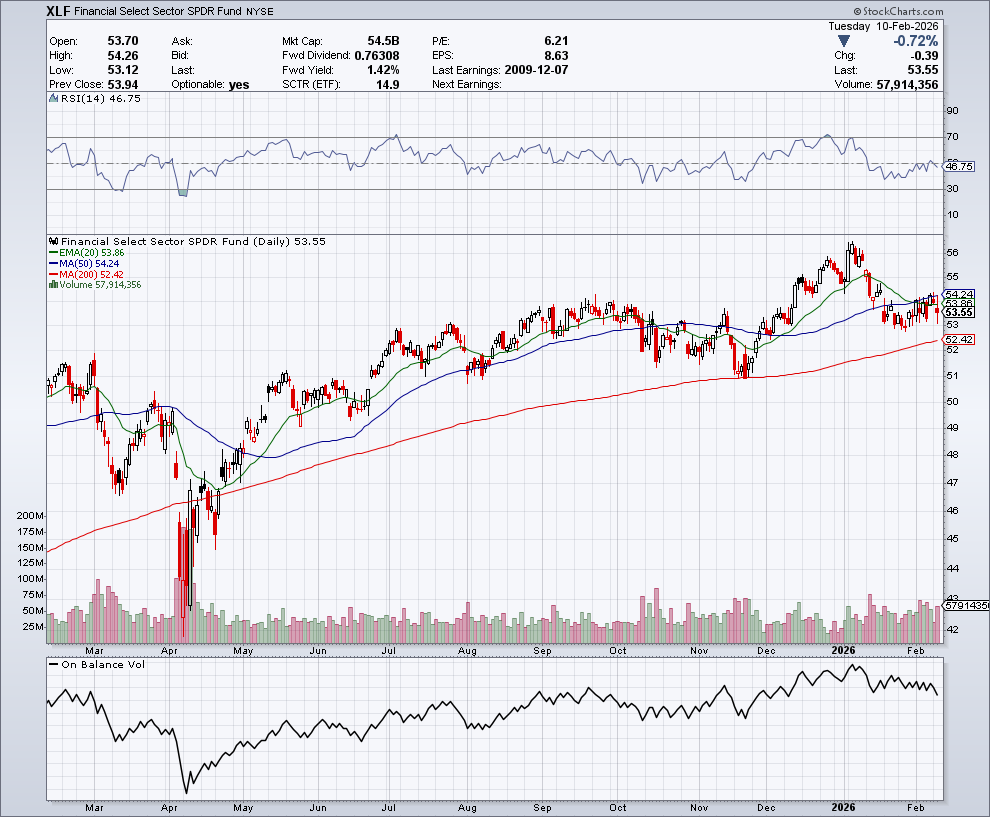Click Jul on the price chart date axis

pos(388,651)
